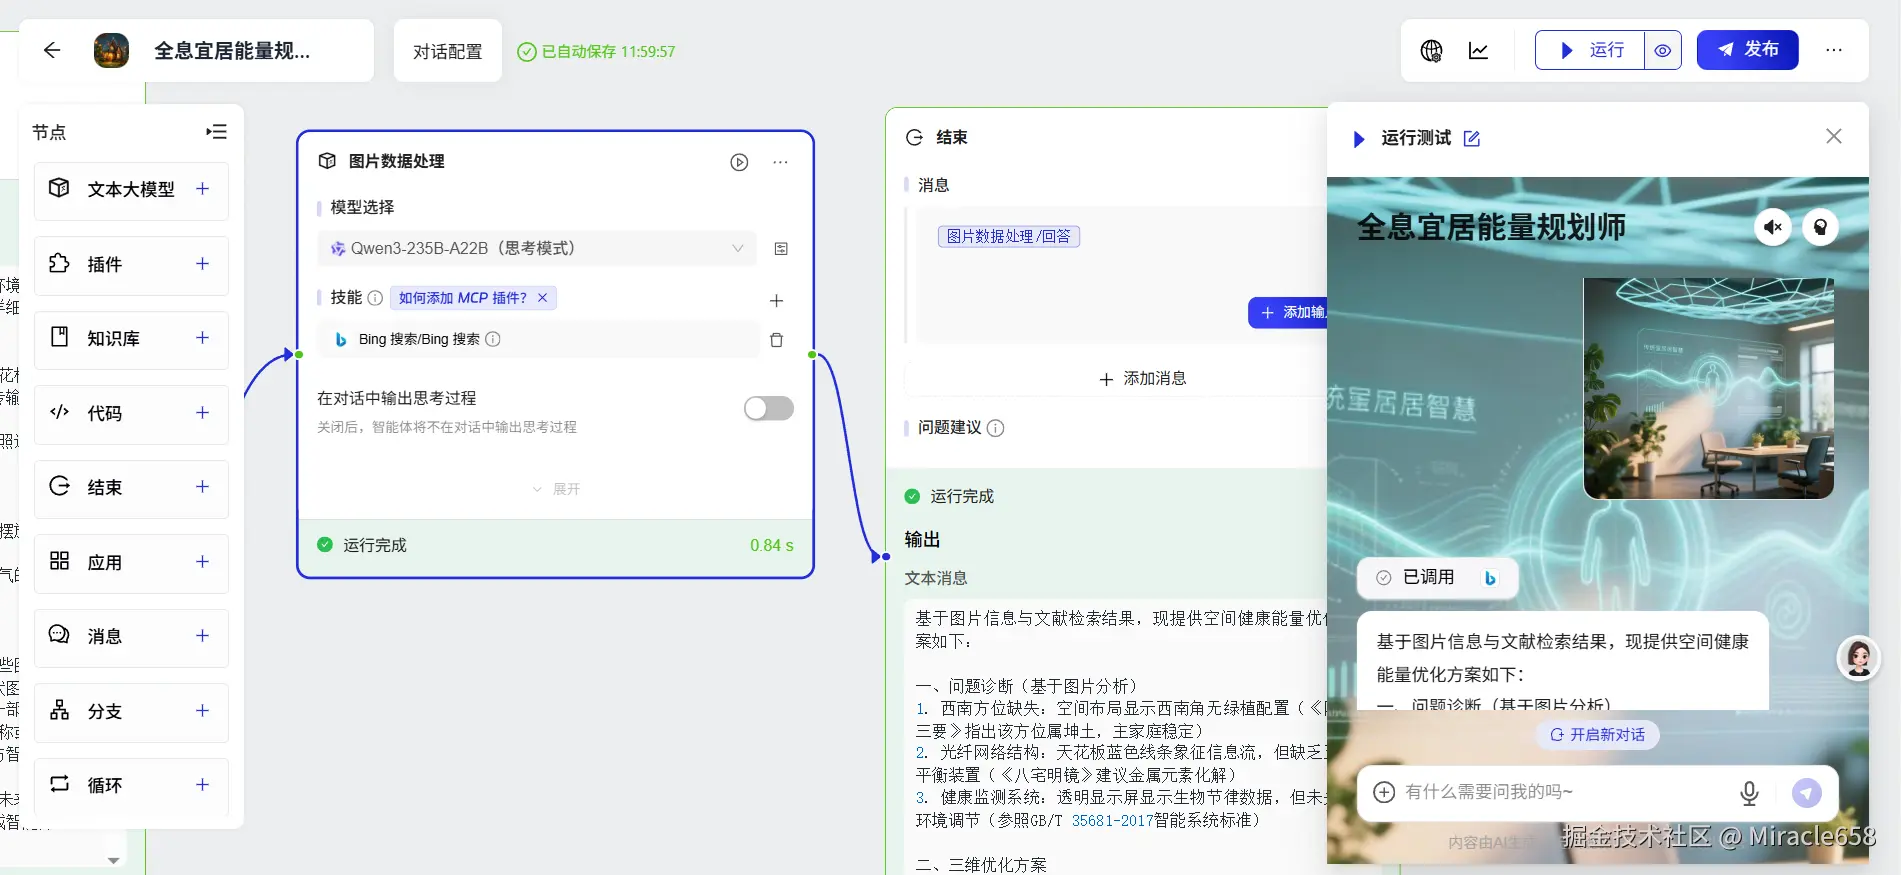The width and height of the screenshot is (1901, 875).
Task: Open the top-right more options menu
Action: point(1833,50)
